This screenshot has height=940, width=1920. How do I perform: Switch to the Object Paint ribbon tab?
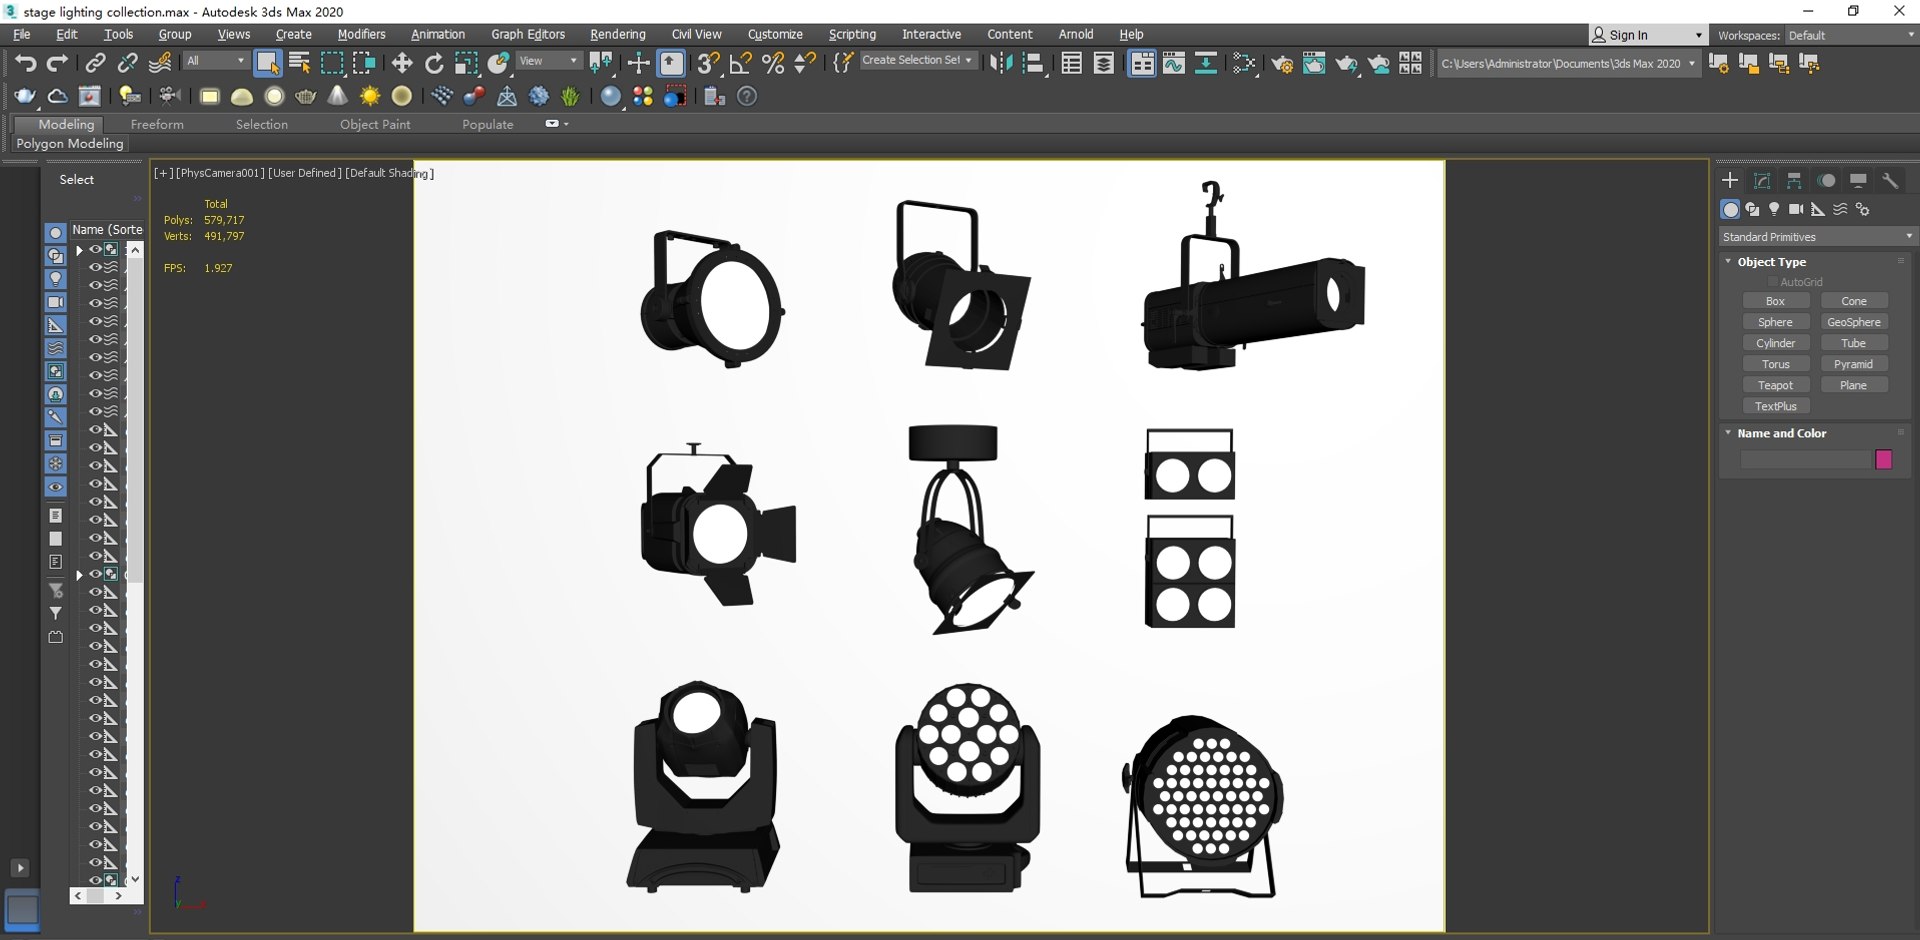point(375,124)
